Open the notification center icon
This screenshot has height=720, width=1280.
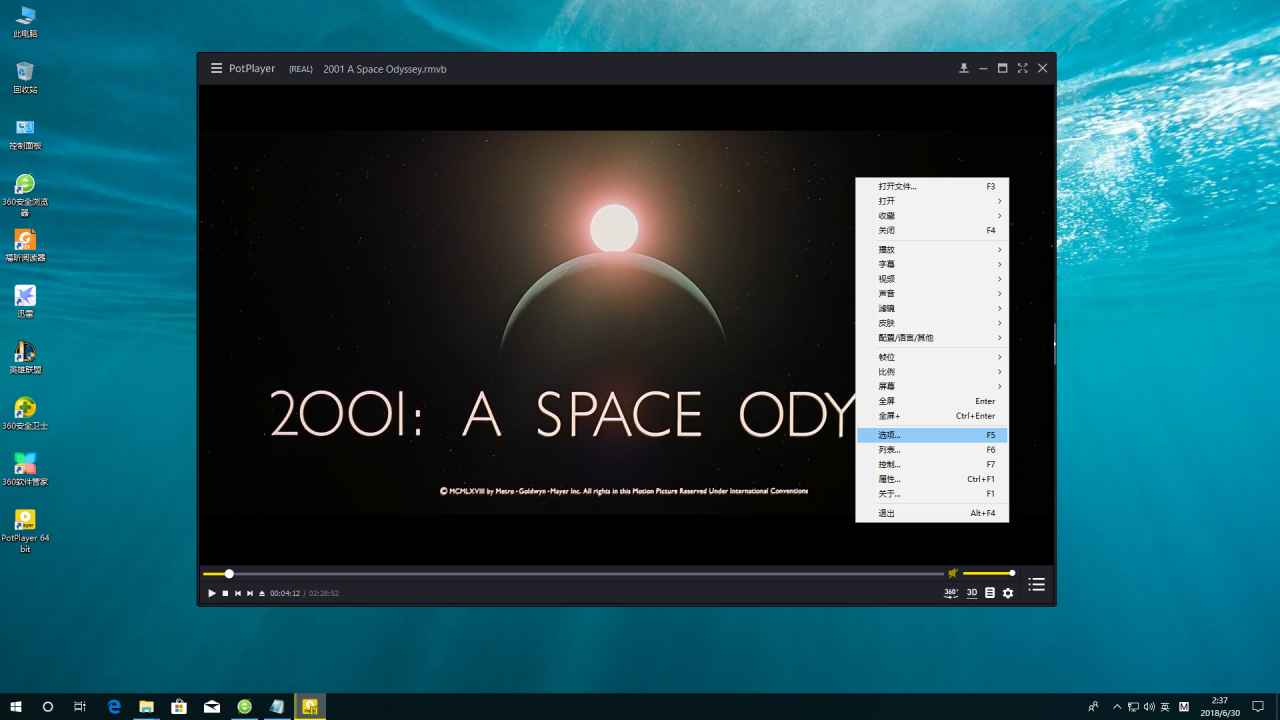point(1258,706)
